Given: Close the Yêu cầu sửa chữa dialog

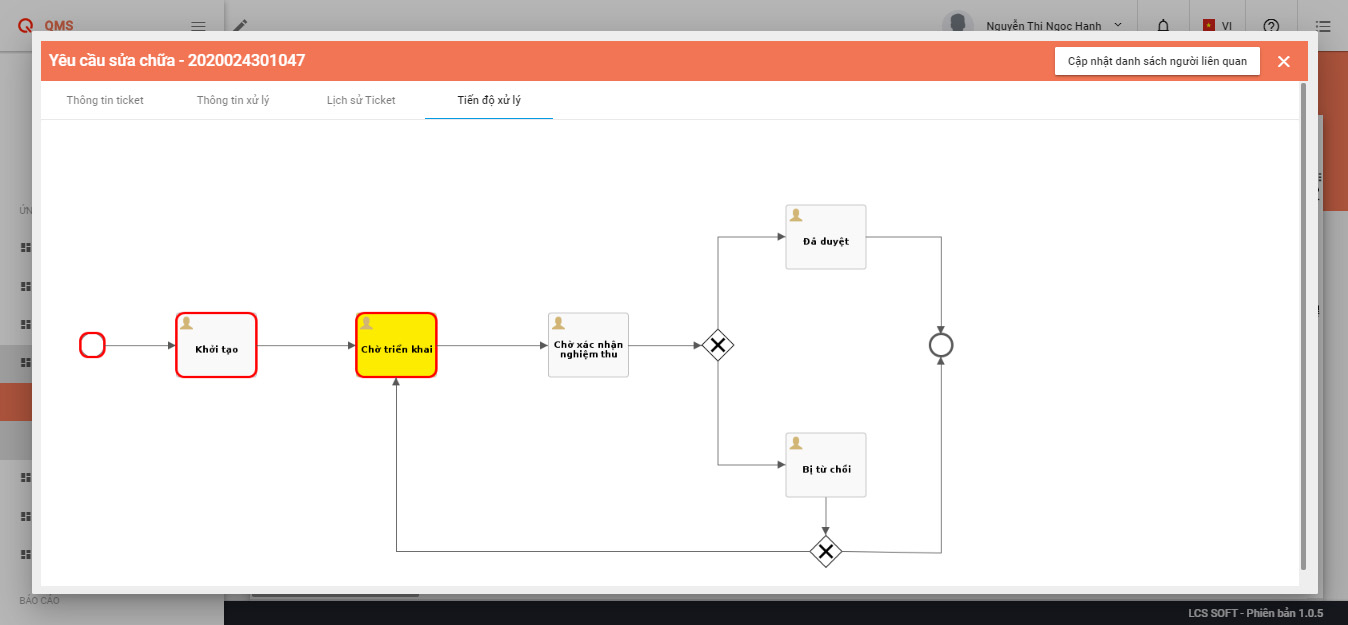Looking at the screenshot, I should coord(1284,61).
